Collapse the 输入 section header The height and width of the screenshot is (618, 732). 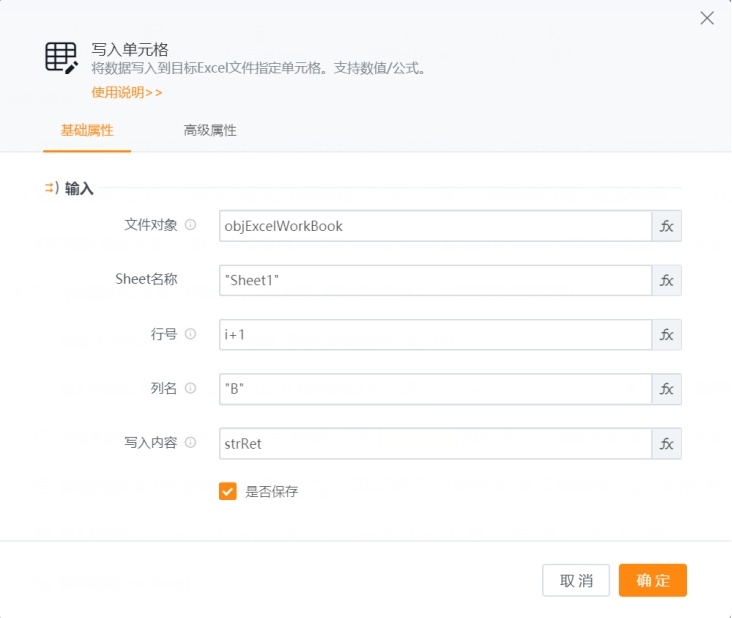click(x=69, y=188)
